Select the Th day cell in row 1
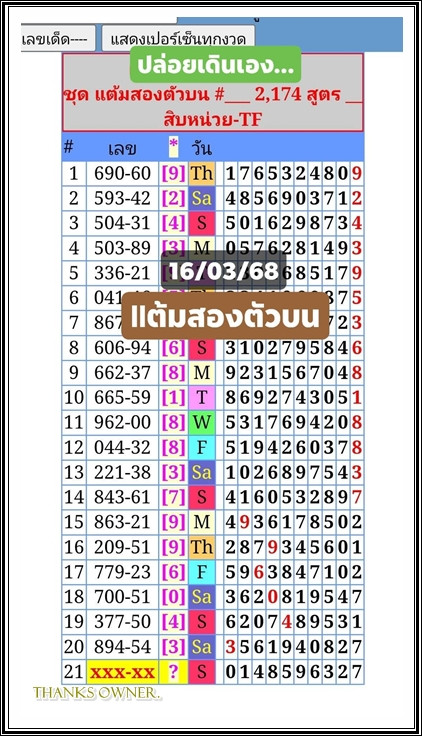 [x=202, y=174]
